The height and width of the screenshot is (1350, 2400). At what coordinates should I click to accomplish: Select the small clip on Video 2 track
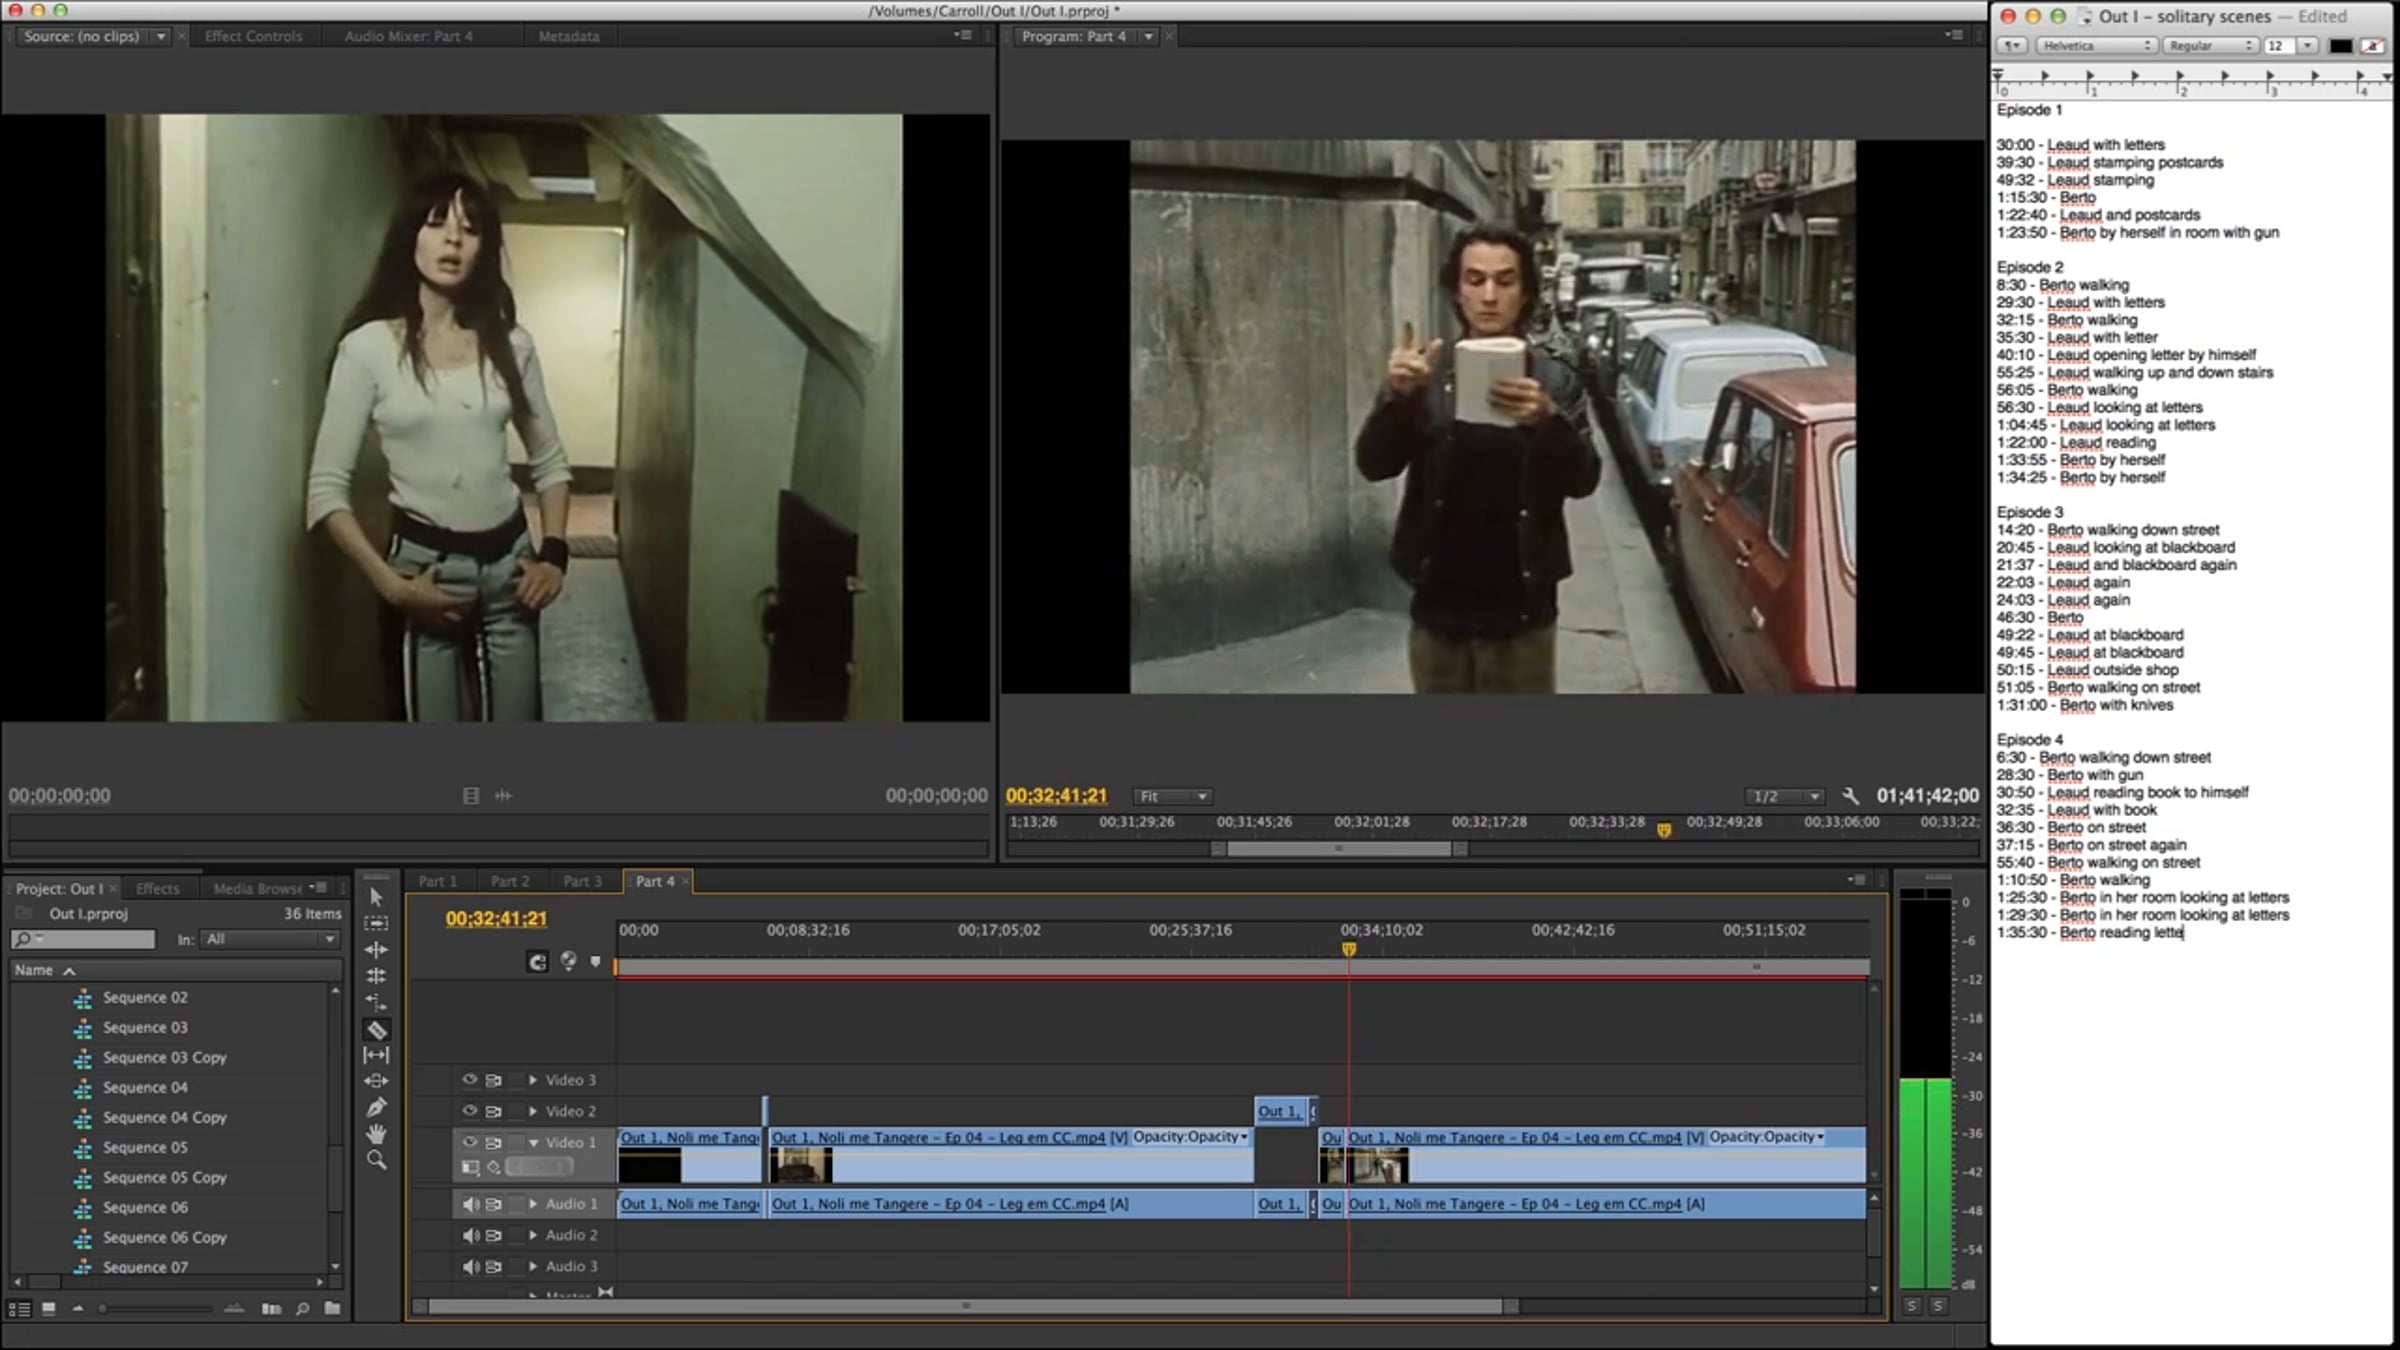tap(1280, 1111)
